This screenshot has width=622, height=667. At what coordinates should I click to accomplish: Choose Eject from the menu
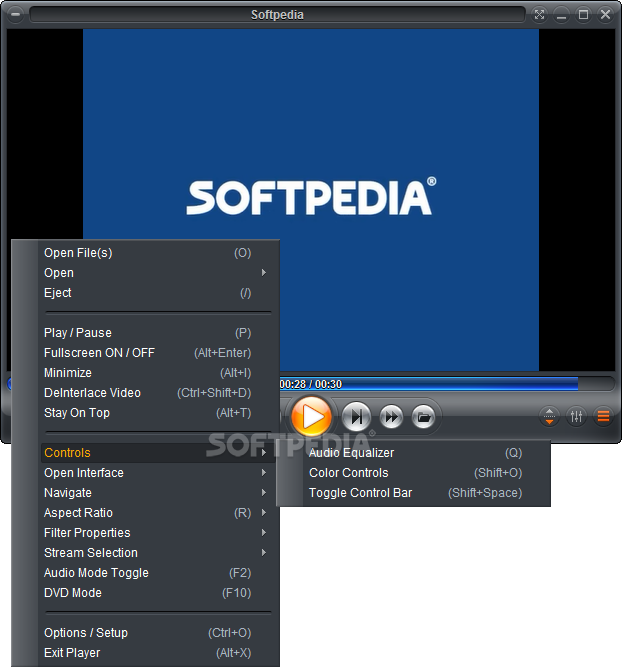(158, 293)
